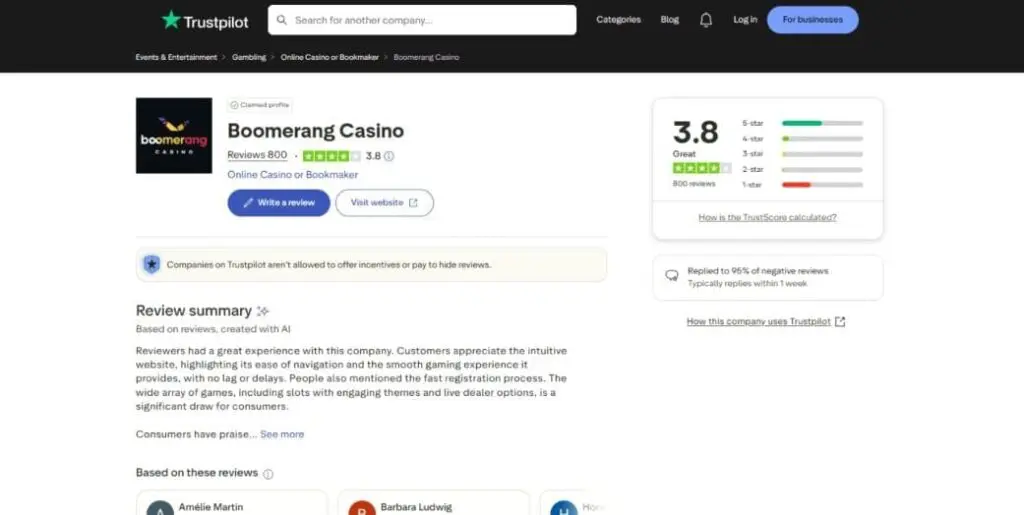Click the Boomerang Casino logo image
The image size is (1024, 515).
pyautogui.click(x=174, y=136)
